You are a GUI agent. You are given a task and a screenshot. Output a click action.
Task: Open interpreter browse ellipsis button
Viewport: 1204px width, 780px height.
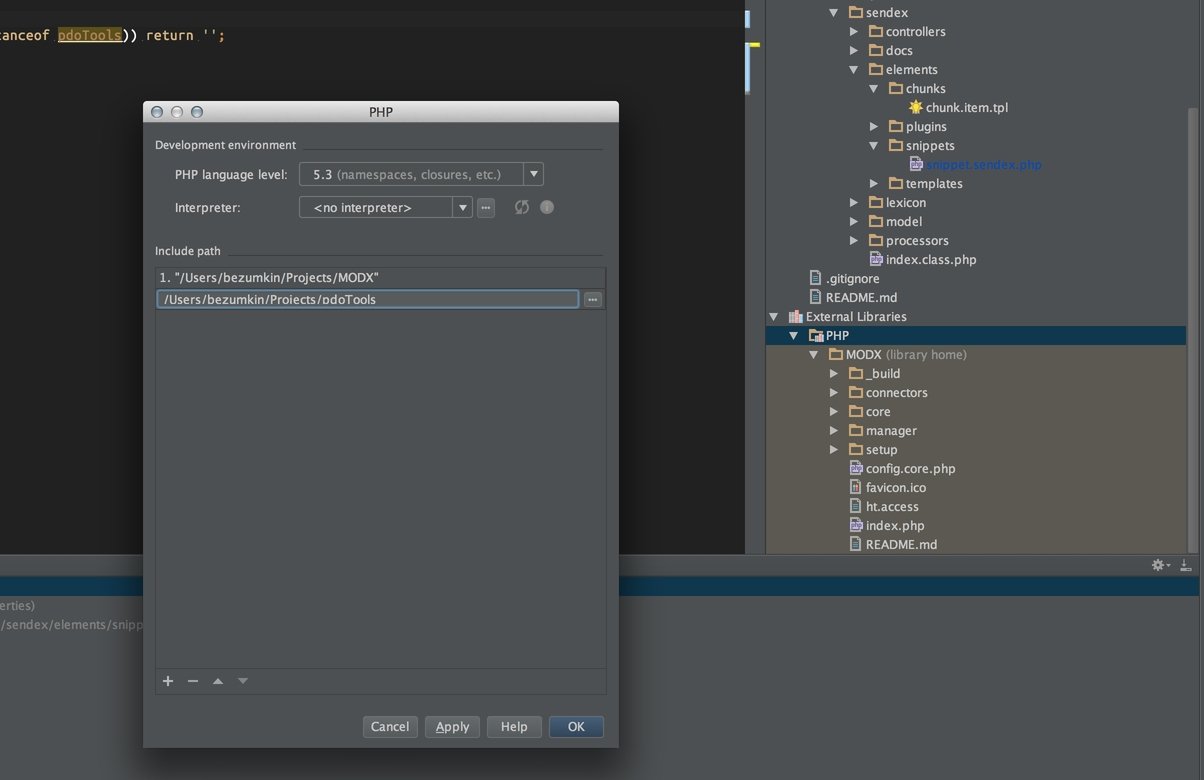click(486, 207)
